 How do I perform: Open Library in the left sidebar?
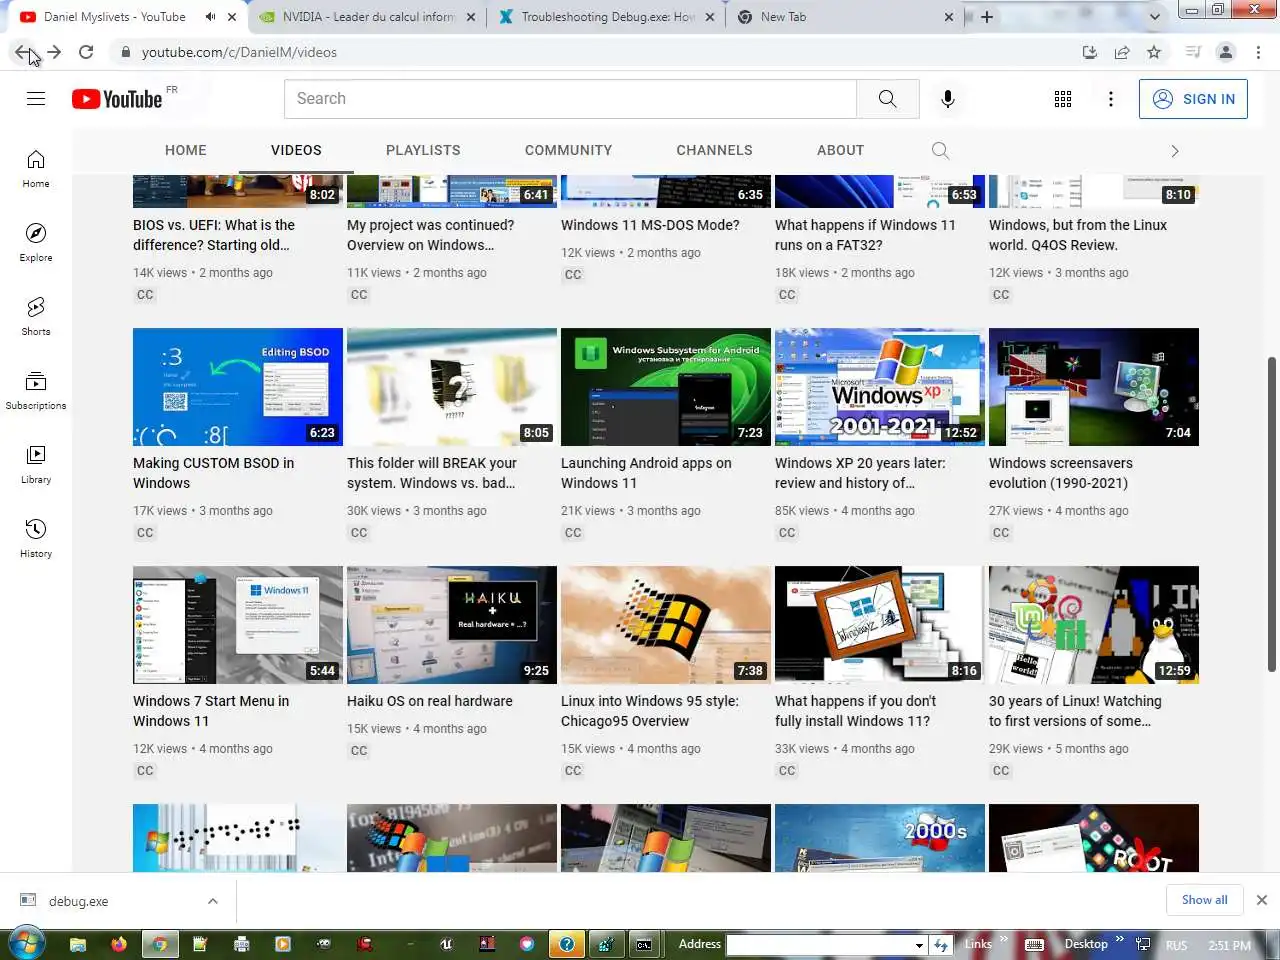(36, 464)
